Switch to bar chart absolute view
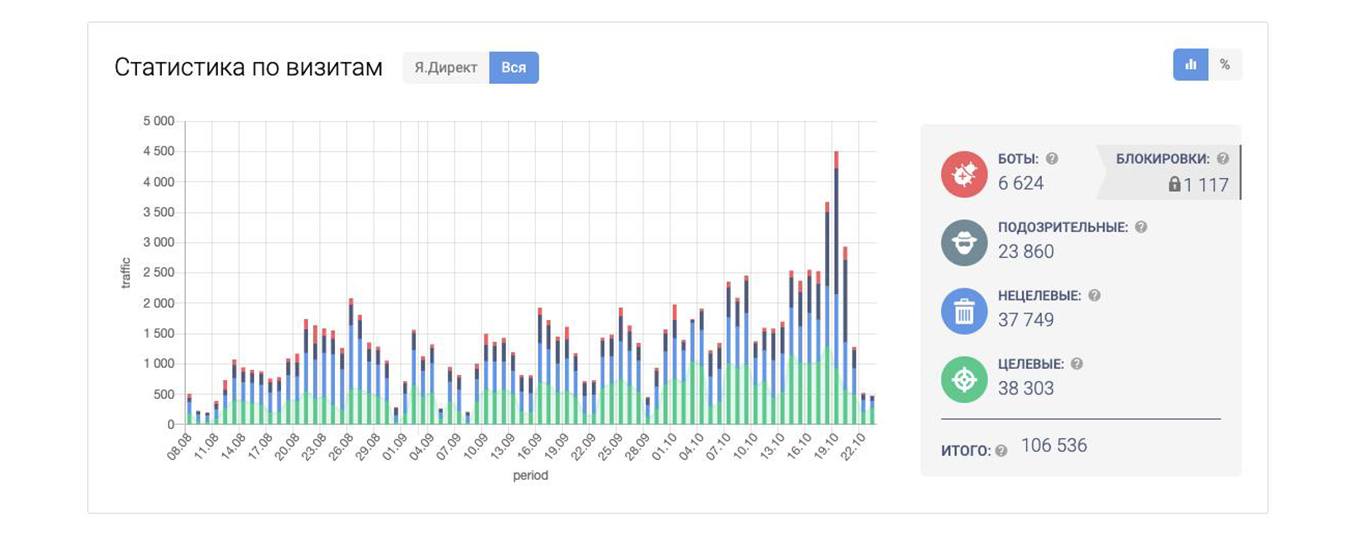The height and width of the screenshot is (536, 1360). (1190, 64)
